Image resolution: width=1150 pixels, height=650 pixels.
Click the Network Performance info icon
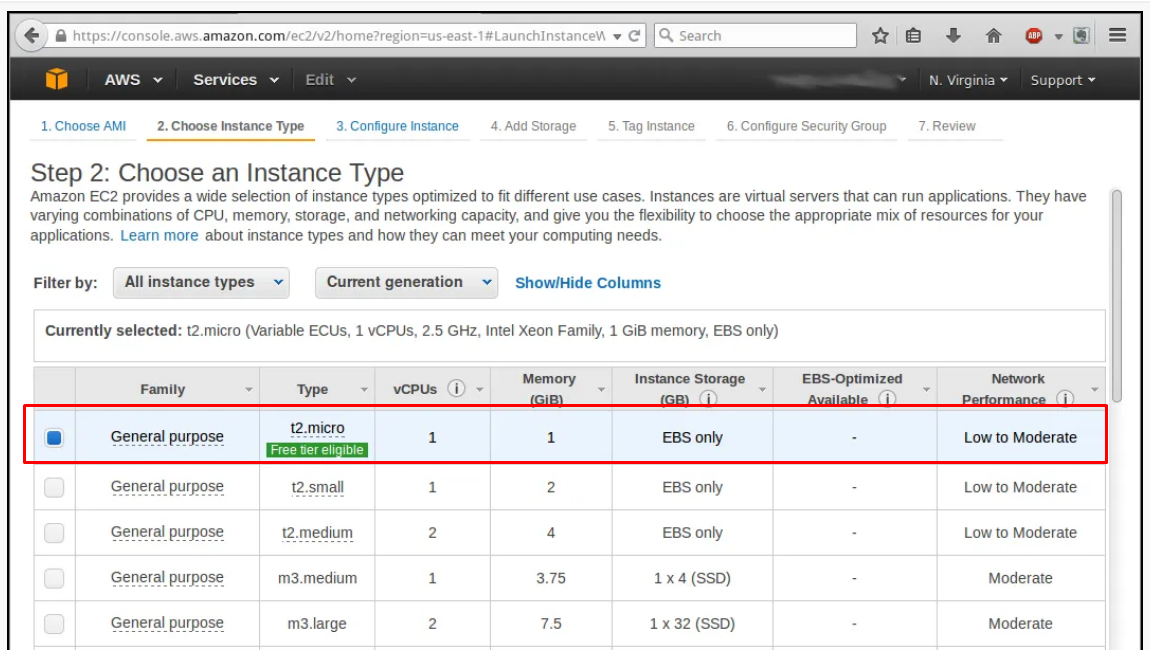click(1065, 398)
